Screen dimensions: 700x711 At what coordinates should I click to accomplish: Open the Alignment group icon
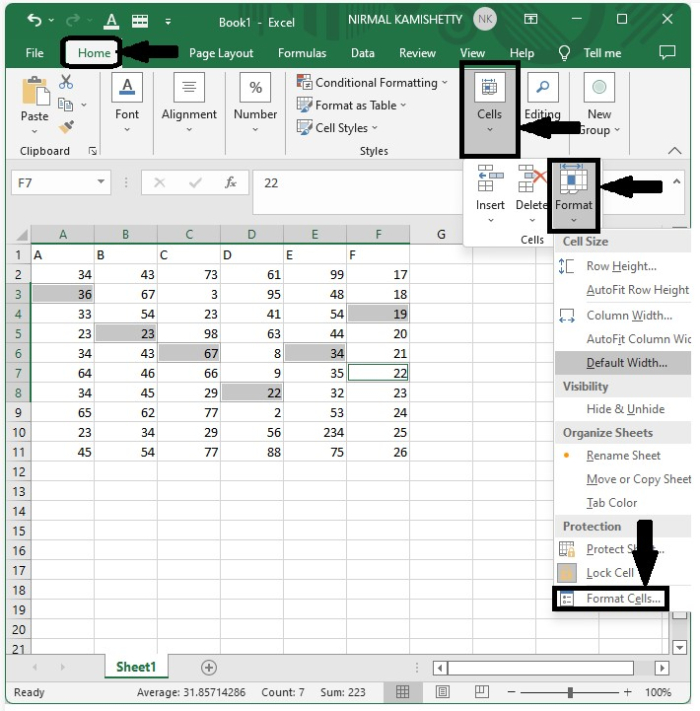[x=189, y=88]
